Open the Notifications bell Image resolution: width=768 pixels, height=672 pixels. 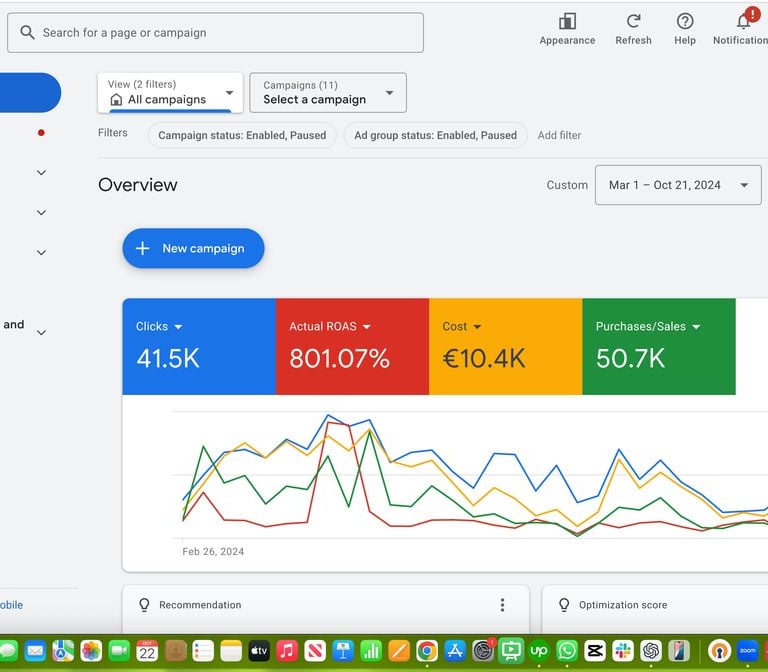coord(744,22)
